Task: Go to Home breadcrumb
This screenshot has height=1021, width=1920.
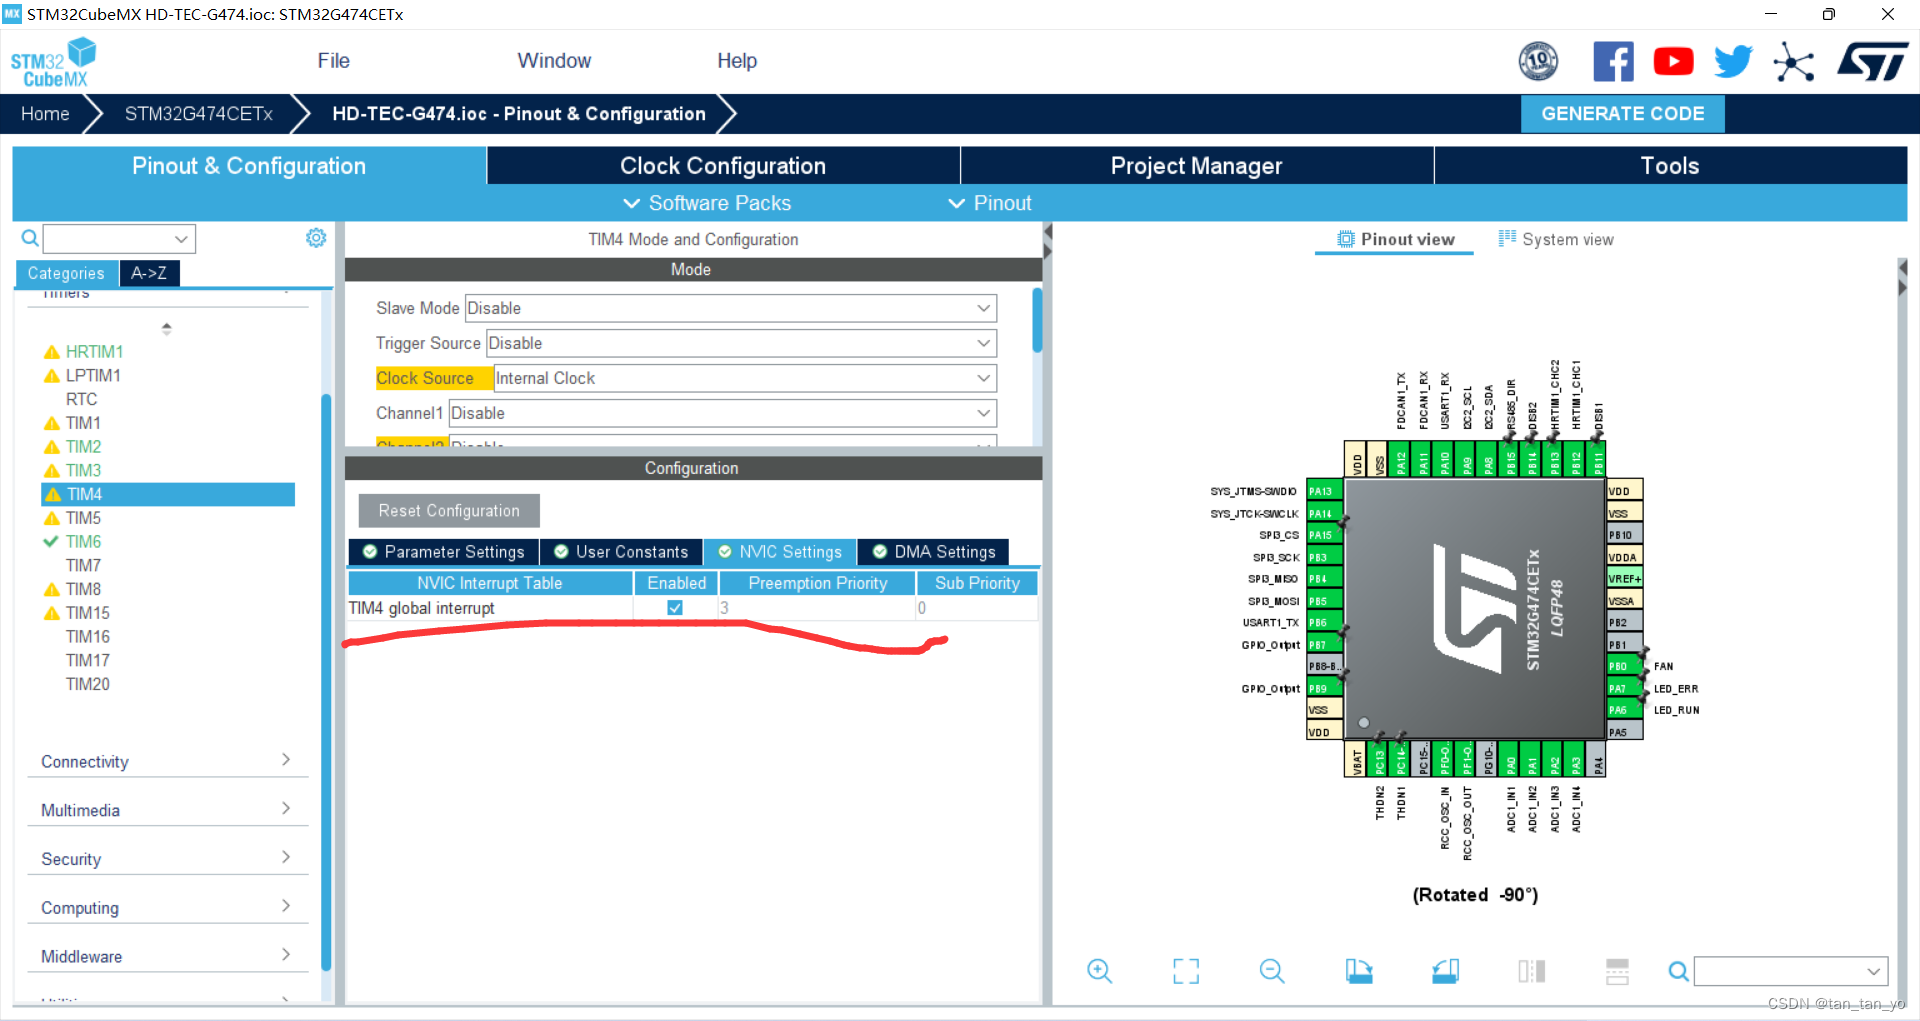Action: [x=45, y=114]
